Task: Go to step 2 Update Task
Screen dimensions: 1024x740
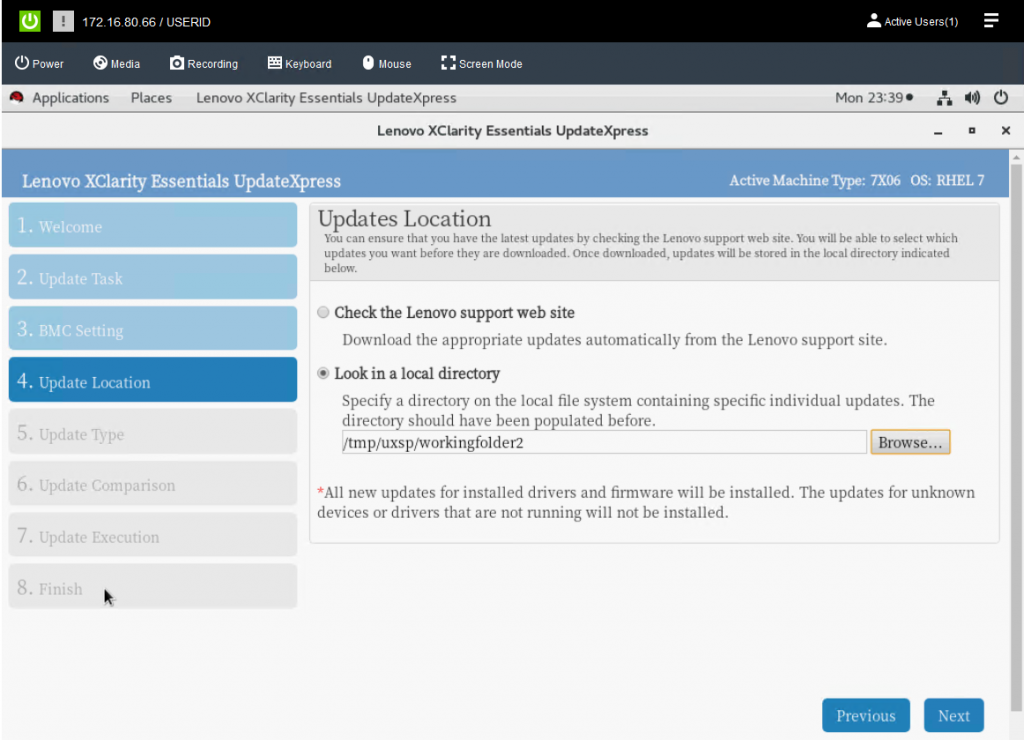Action: [153, 277]
